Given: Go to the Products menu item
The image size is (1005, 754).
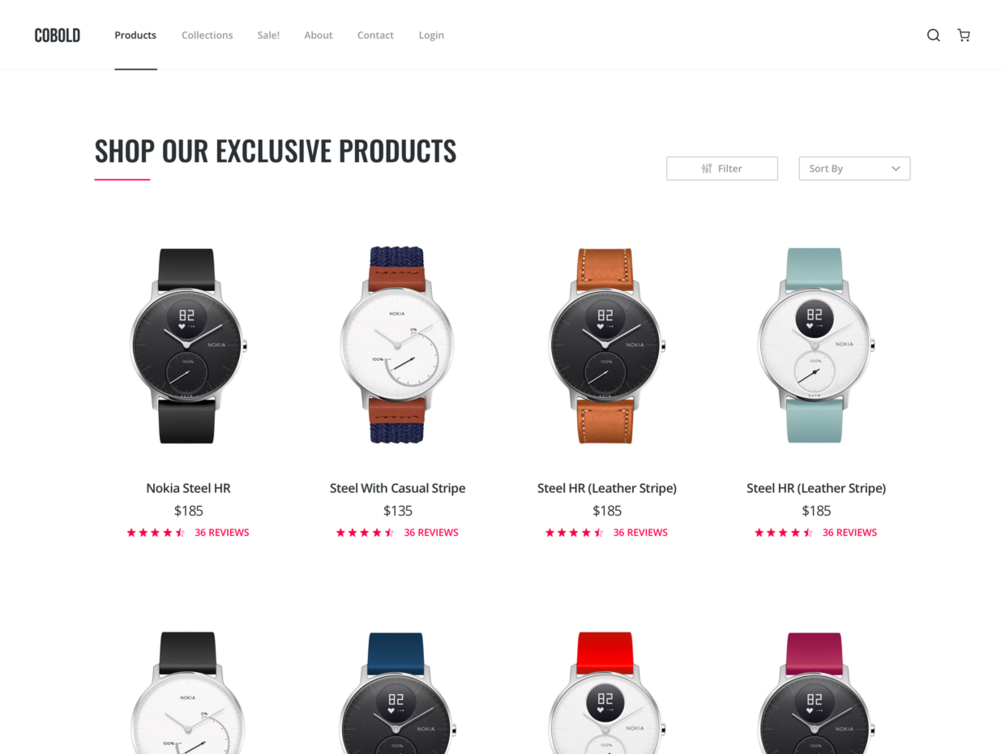Looking at the screenshot, I should [135, 35].
